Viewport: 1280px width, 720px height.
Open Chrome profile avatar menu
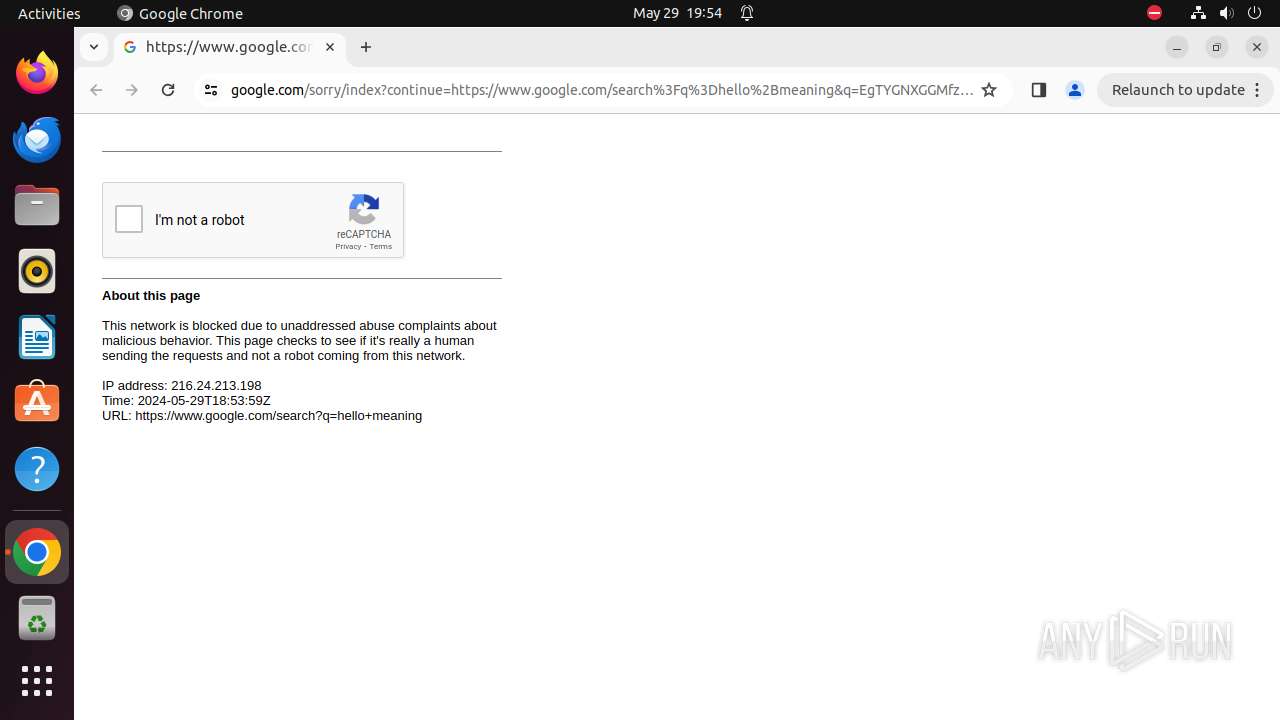(1075, 90)
